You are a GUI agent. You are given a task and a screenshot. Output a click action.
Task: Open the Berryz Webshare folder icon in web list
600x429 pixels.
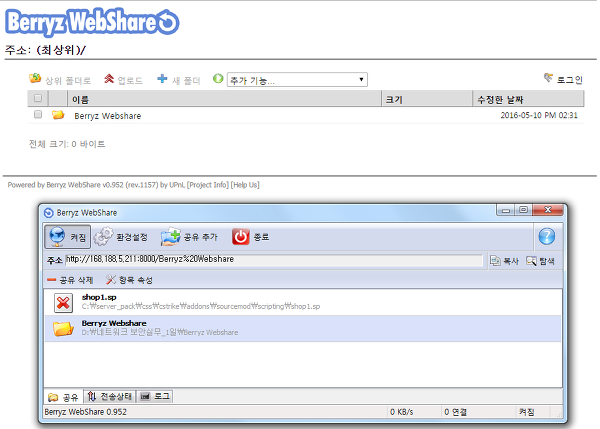[x=58, y=114]
